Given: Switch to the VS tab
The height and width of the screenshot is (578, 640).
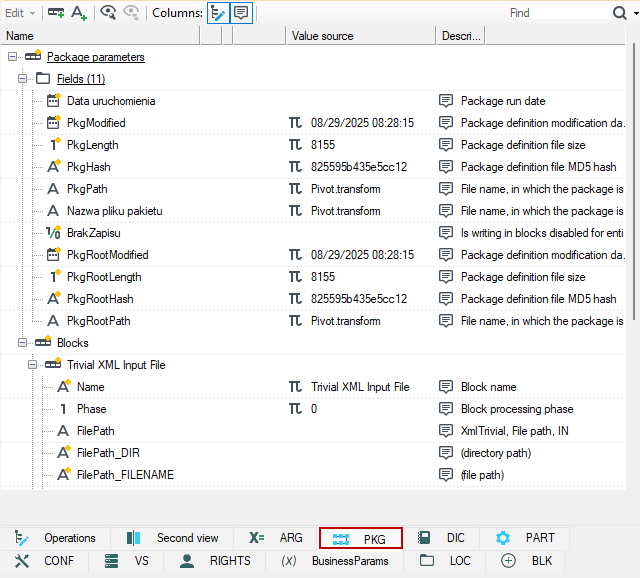Looking at the screenshot, I should (x=126, y=561).
